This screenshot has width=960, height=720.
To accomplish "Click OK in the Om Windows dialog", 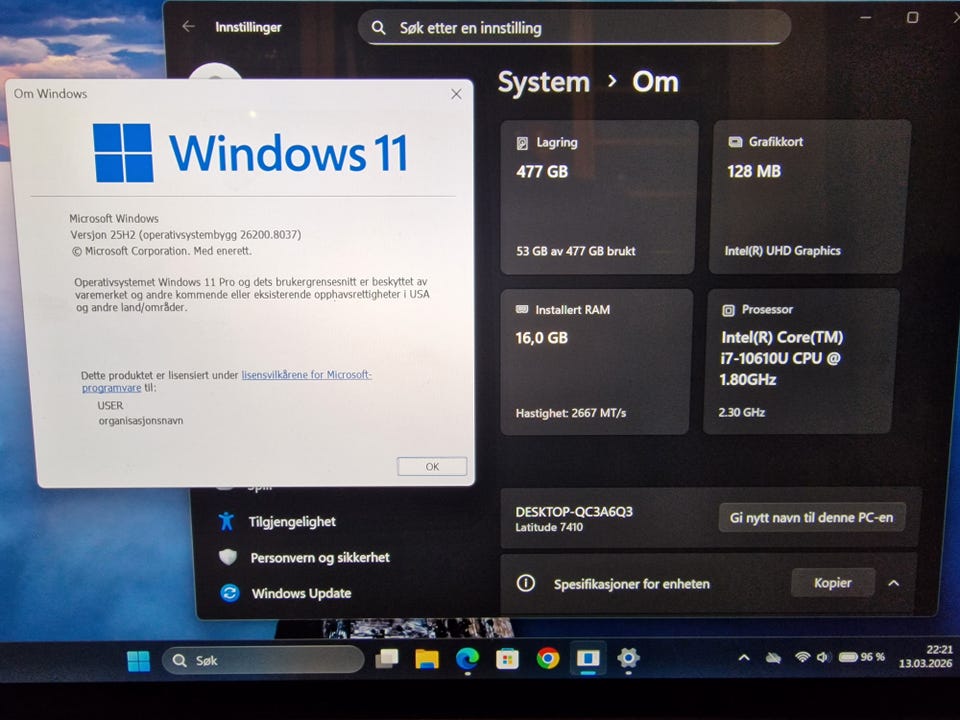I will pyautogui.click(x=432, y=467).
